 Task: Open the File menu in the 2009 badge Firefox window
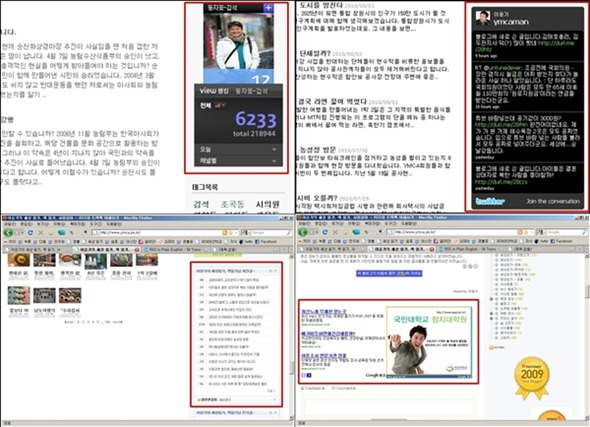(x=305, y=224)
